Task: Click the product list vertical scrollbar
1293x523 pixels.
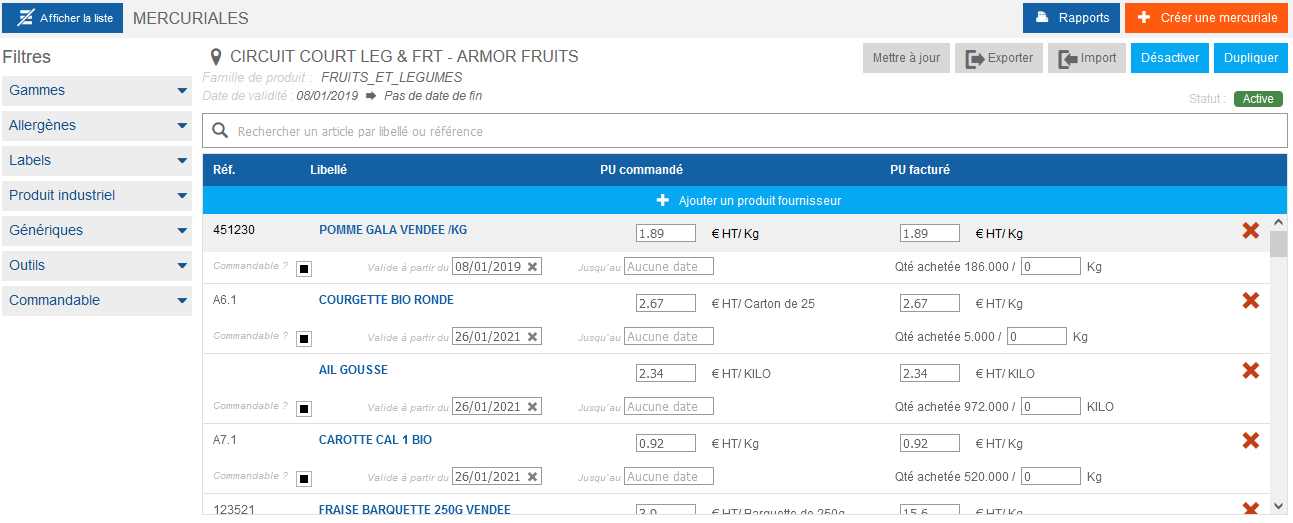Action: pos(1278,365)
